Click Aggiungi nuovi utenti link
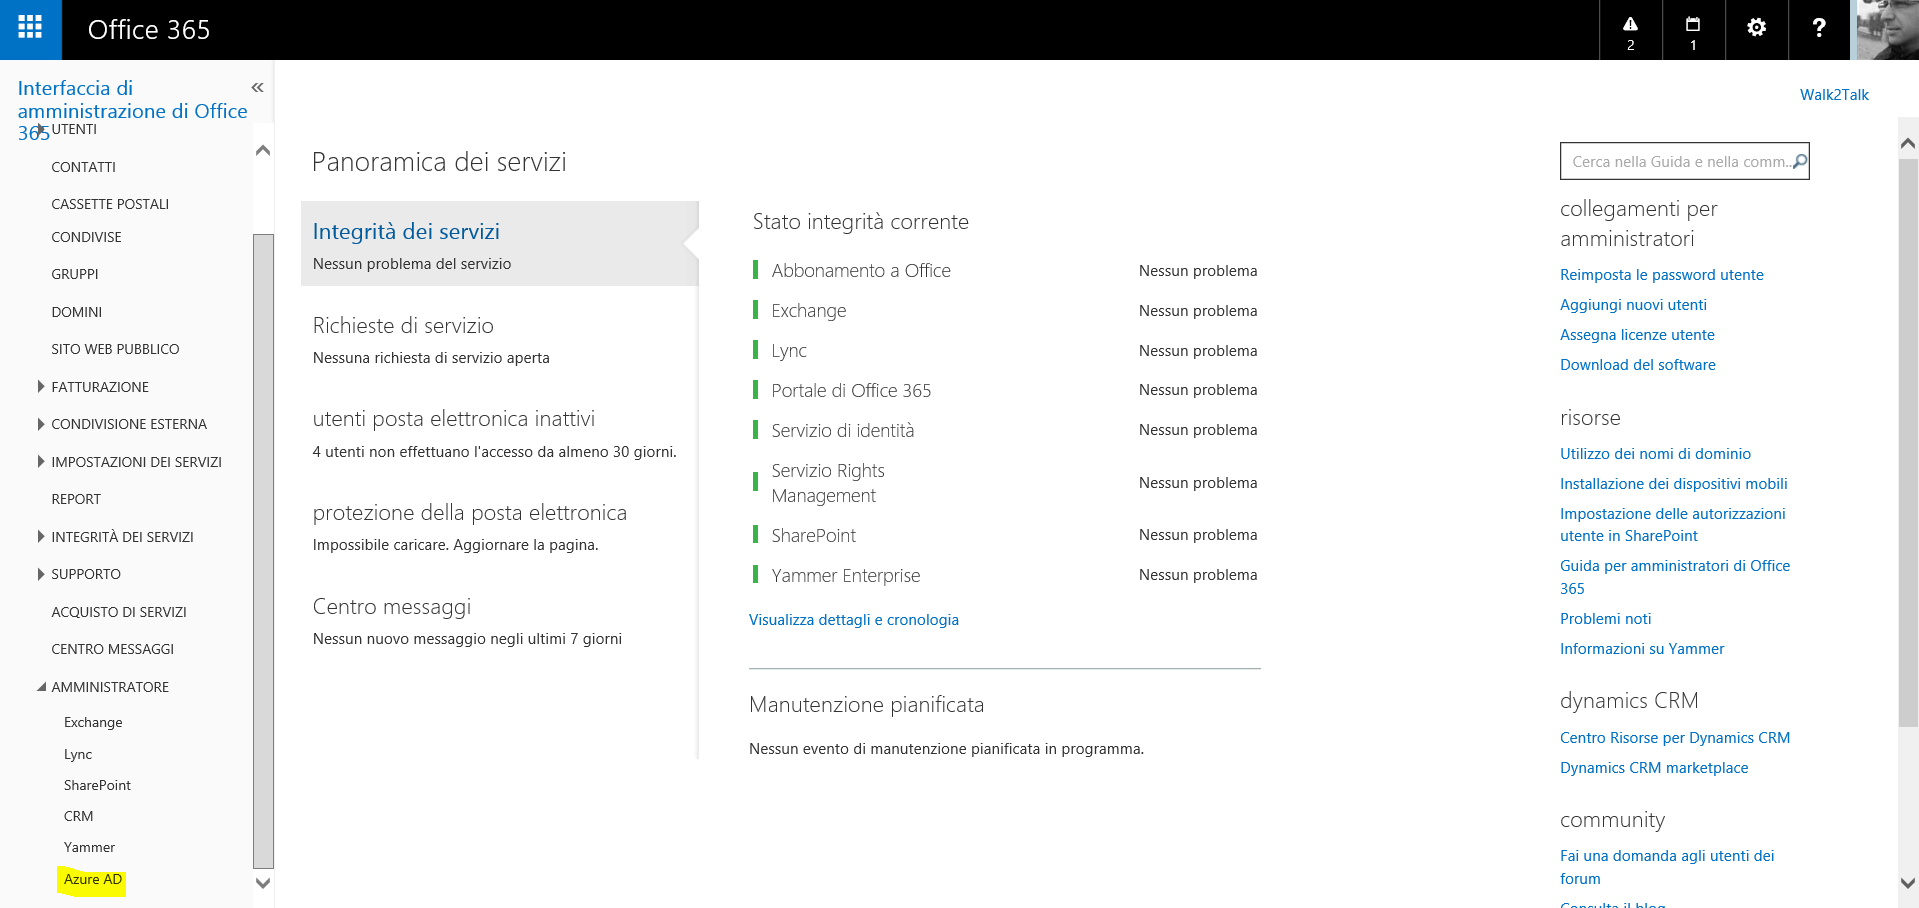Screen dimensions: 1919x908 coord(1633,305)
